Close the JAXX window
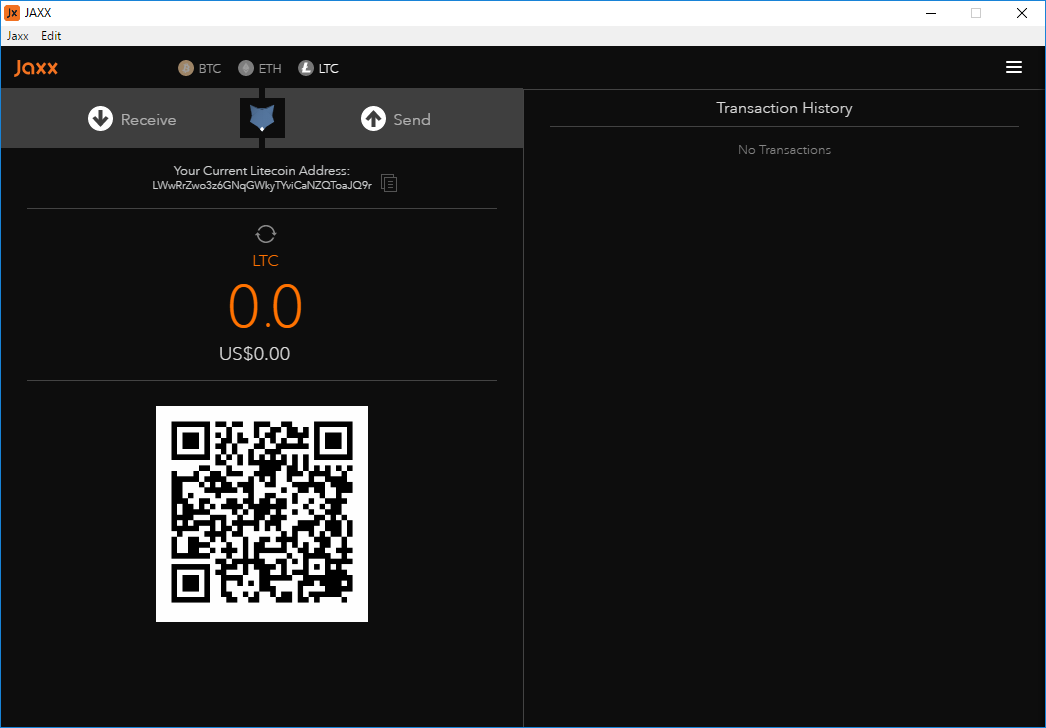Viewport: 1046px width, 728px height. tap(1021, 13)
